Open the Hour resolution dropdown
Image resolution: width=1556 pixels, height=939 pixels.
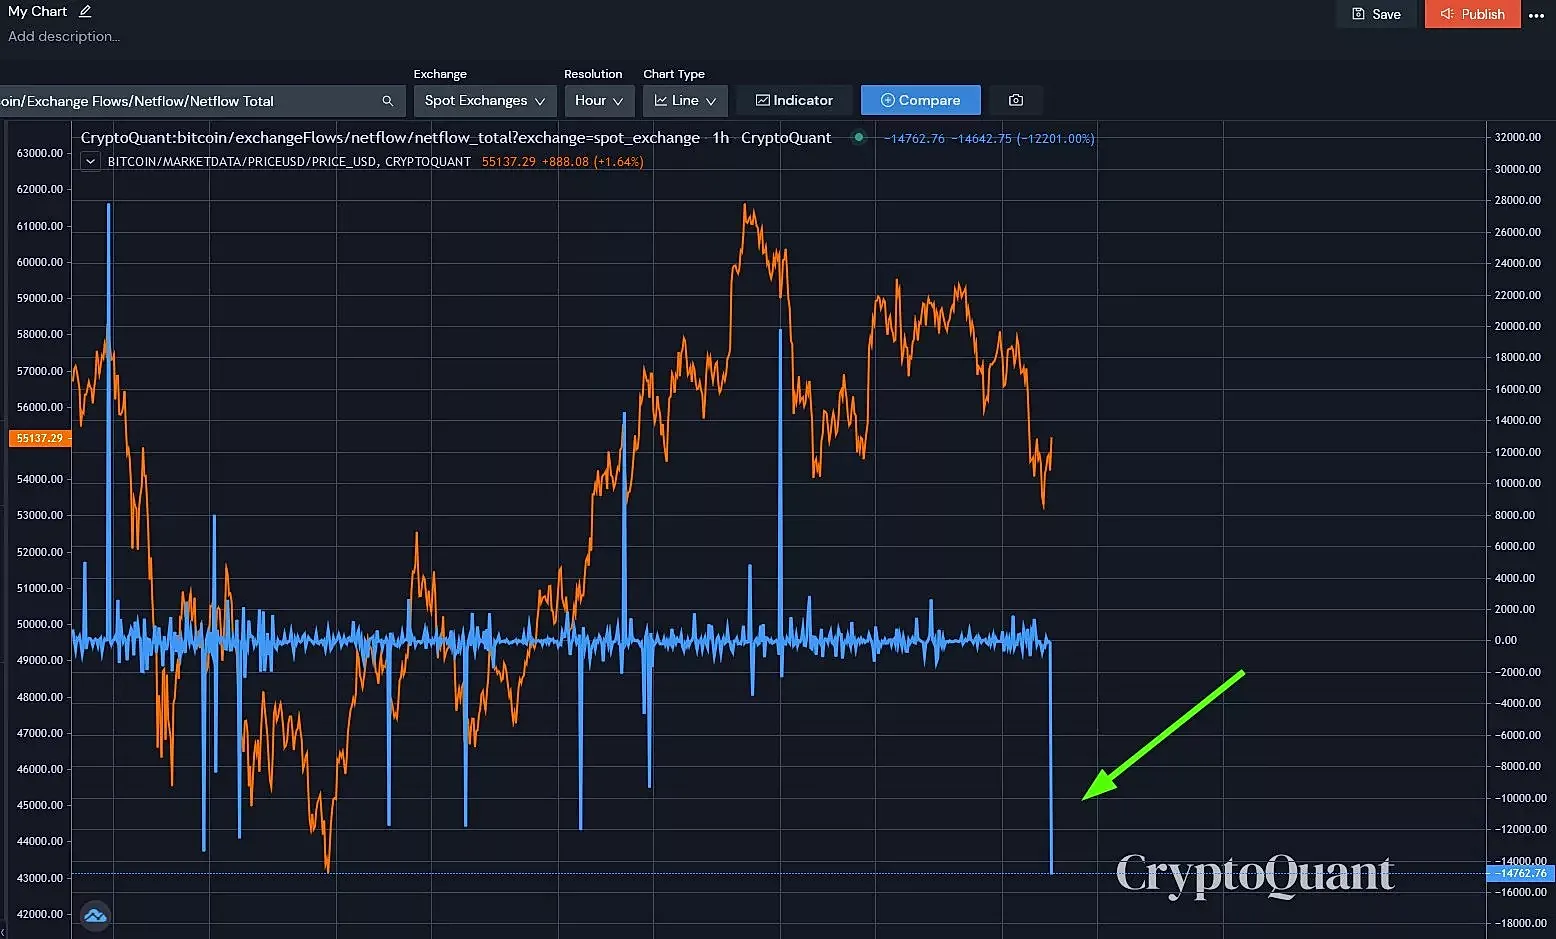click(x=599, y=101)
